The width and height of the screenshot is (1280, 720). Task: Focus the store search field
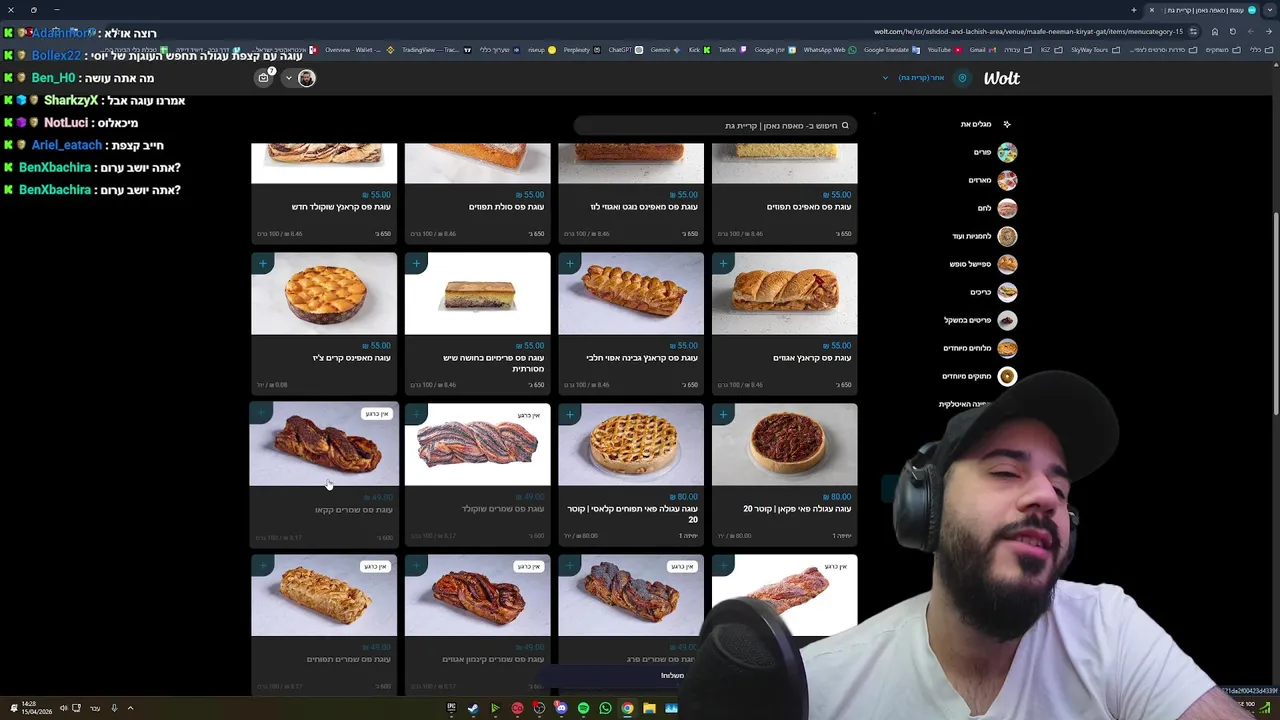(715, 125)
